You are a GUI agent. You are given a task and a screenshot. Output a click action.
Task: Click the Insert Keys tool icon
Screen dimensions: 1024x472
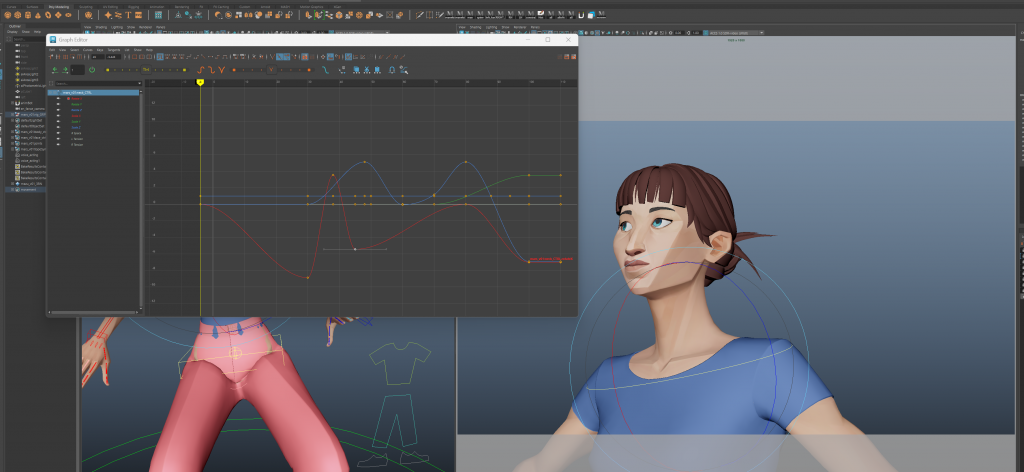point(58,57)
